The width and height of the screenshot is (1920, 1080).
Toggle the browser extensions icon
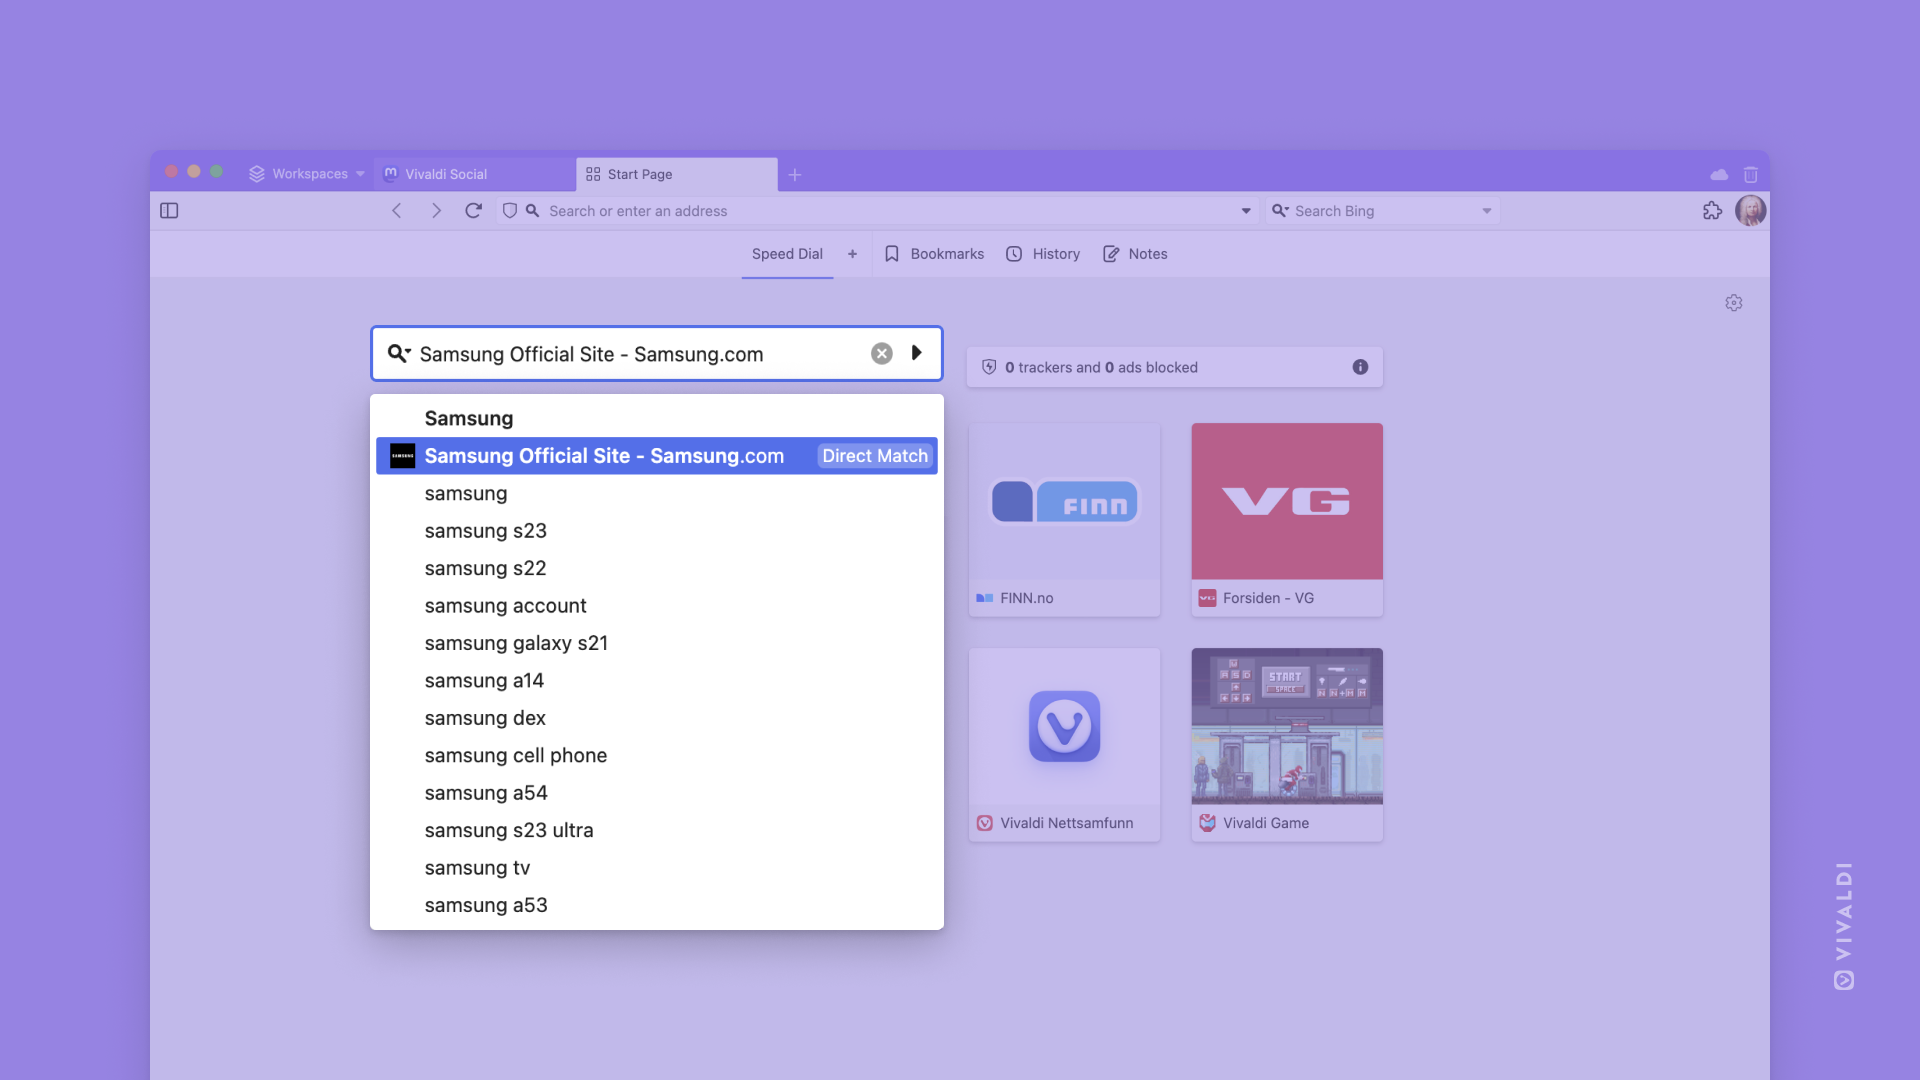(1712, 211)
